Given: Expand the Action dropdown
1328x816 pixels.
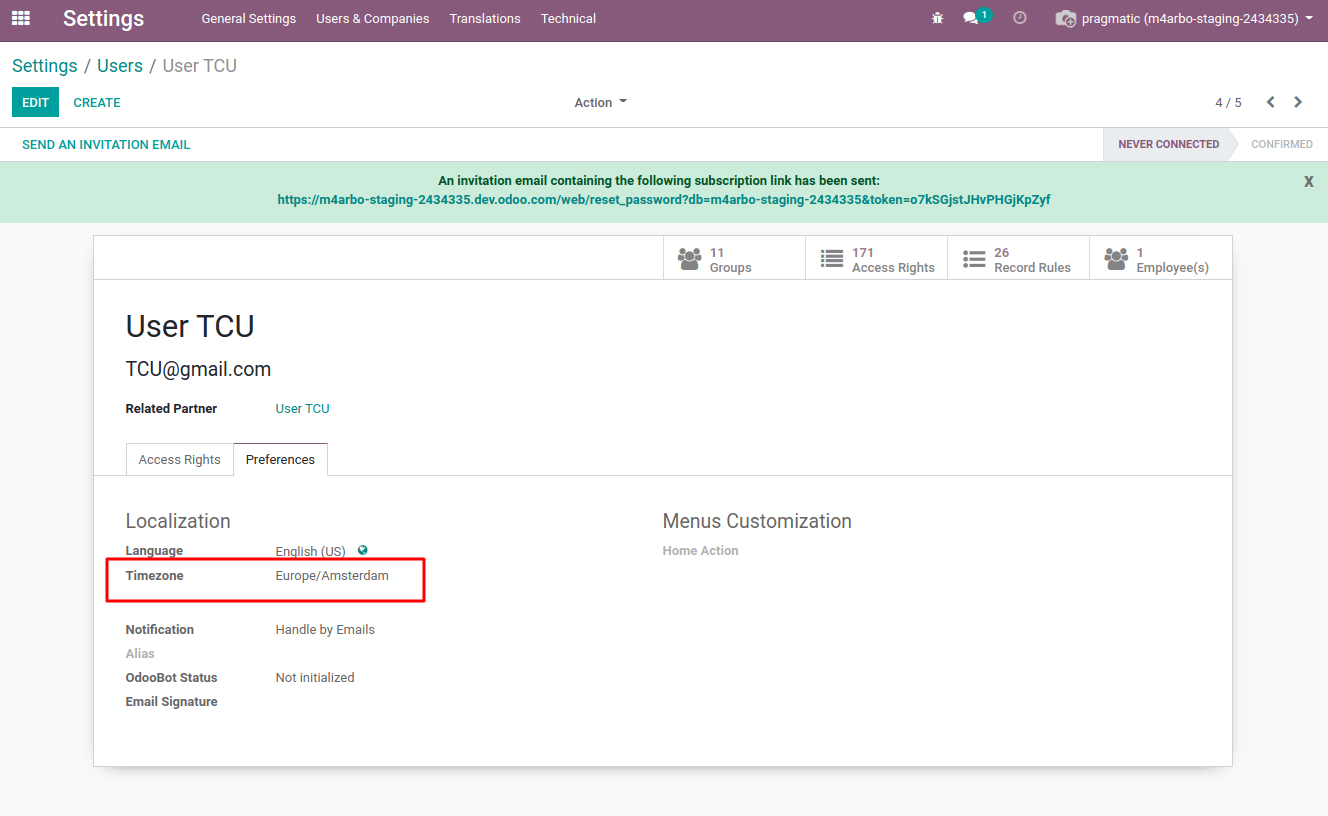Looking at the screenshot, I should click(601, 103).
